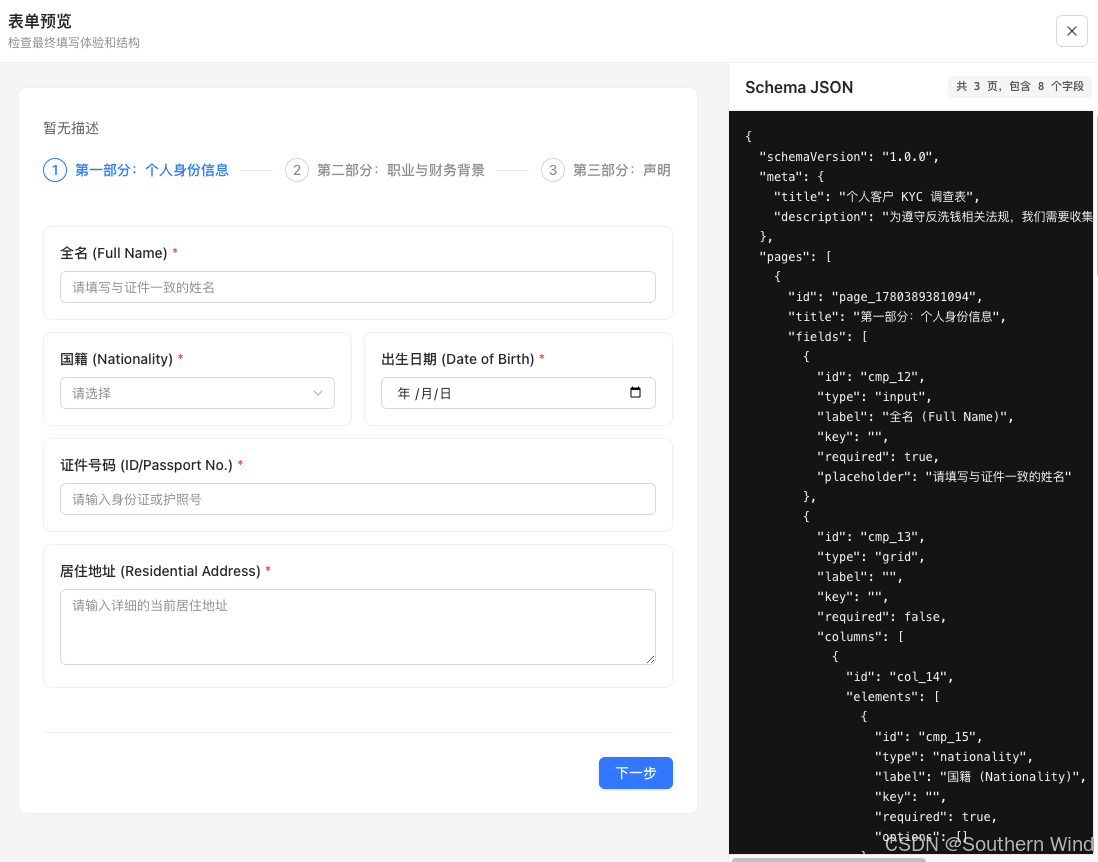
Task: Click the "id": "cmp_12" line
Action: tap(870, 377)
